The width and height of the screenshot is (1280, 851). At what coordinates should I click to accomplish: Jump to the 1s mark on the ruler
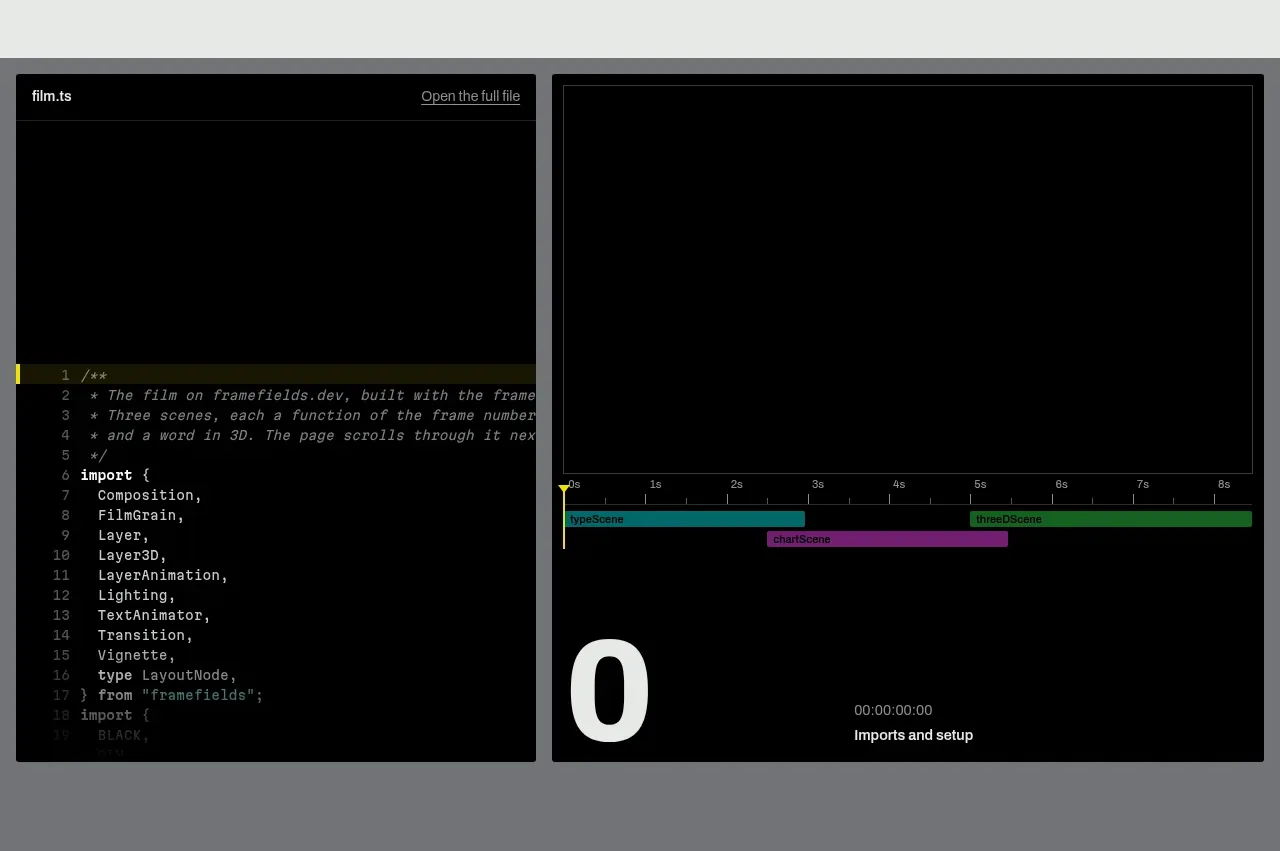pyautogui.click(x=655, y=484)
